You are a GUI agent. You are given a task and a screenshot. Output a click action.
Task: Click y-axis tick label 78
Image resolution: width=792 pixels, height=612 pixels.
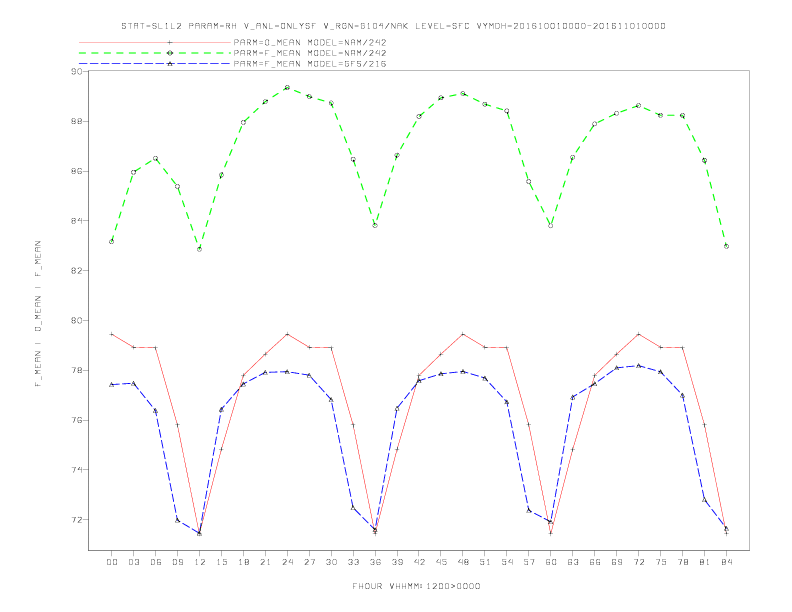77,370
